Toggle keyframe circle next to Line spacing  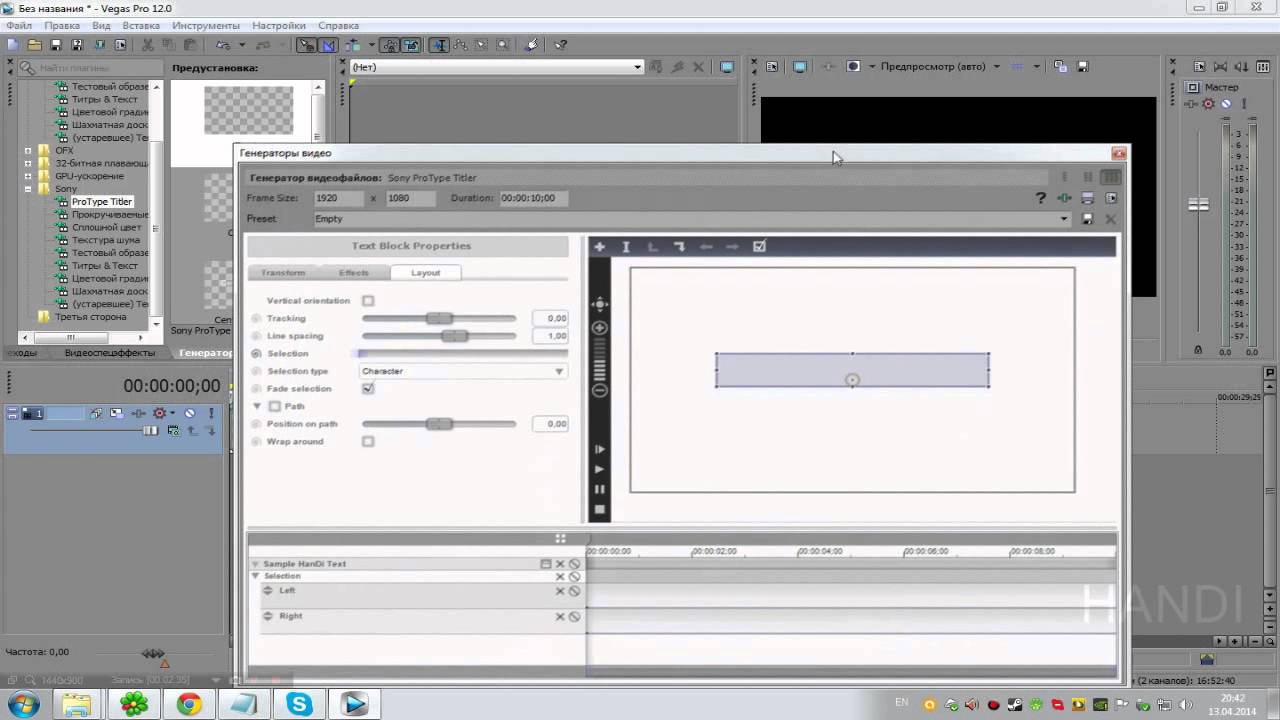pos(257,336)
